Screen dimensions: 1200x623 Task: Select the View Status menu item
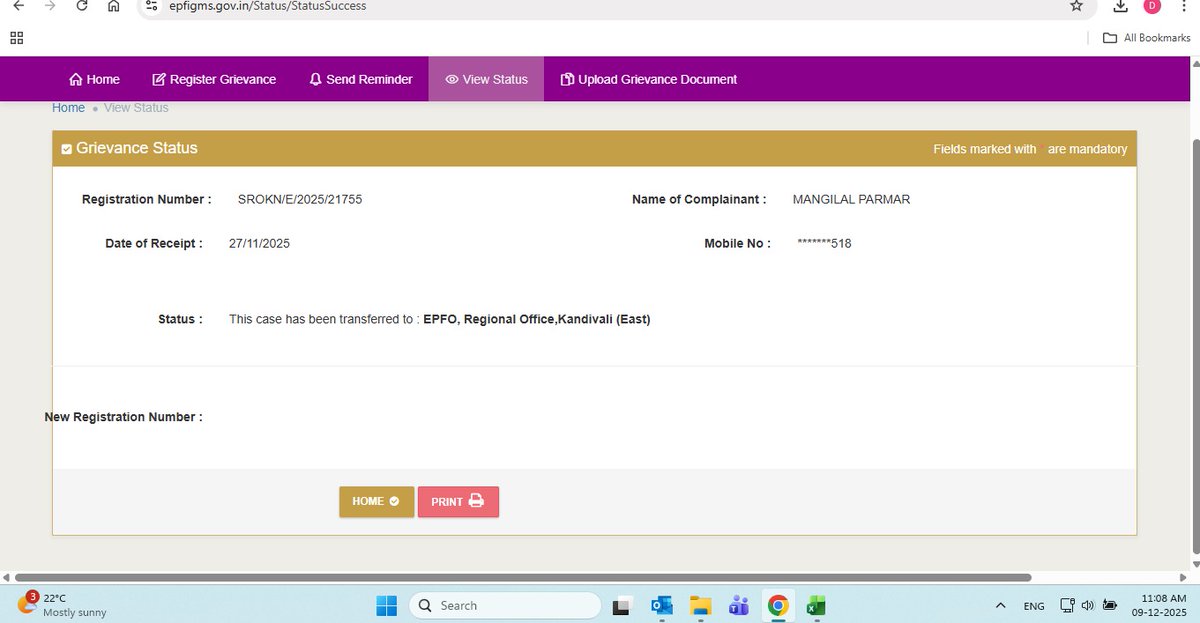tap(486, 79)
